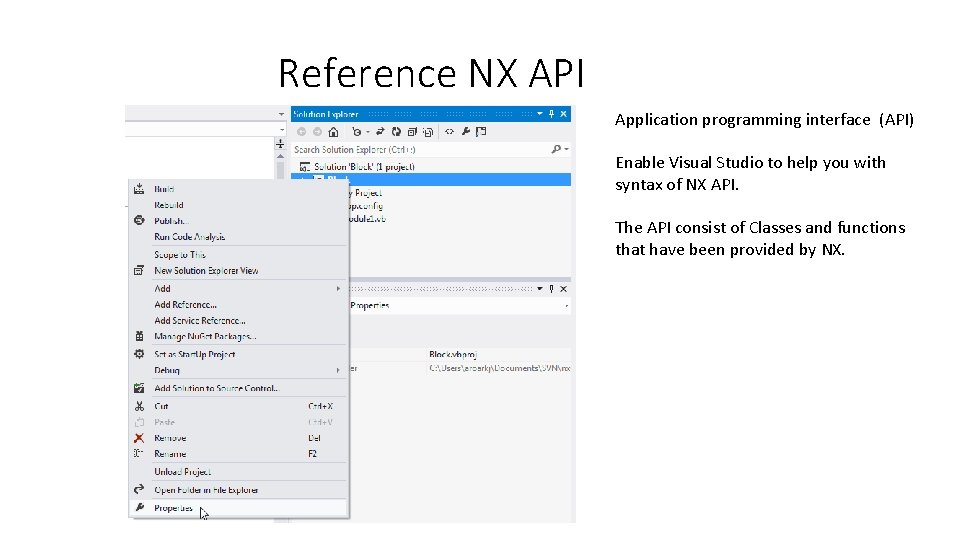This screenshot has height=540, width=960.
Task: Close the Properties panel
Action: pos(564,289)
